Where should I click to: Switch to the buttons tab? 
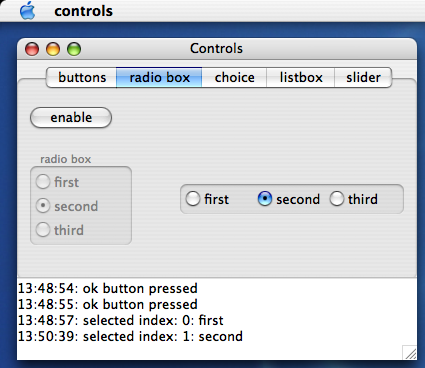(x=82, y=78)
